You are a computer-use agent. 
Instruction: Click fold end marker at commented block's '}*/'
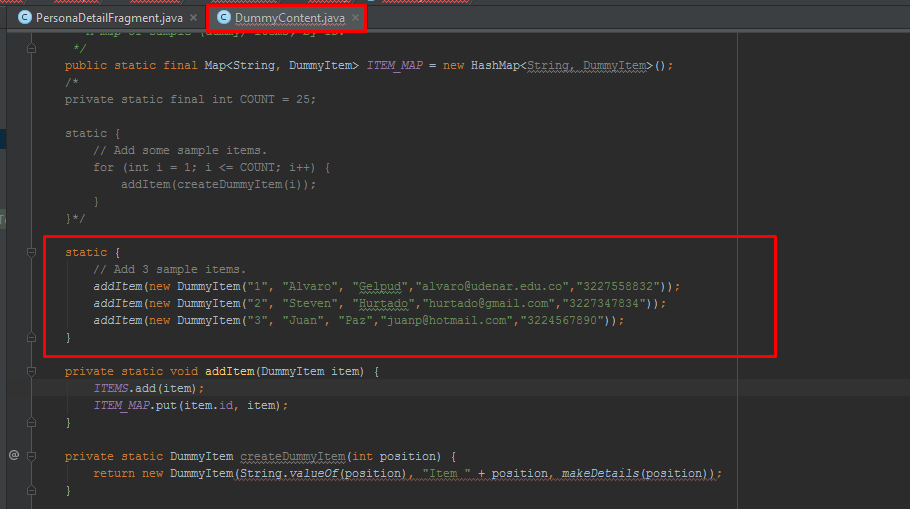pos(32,218)
